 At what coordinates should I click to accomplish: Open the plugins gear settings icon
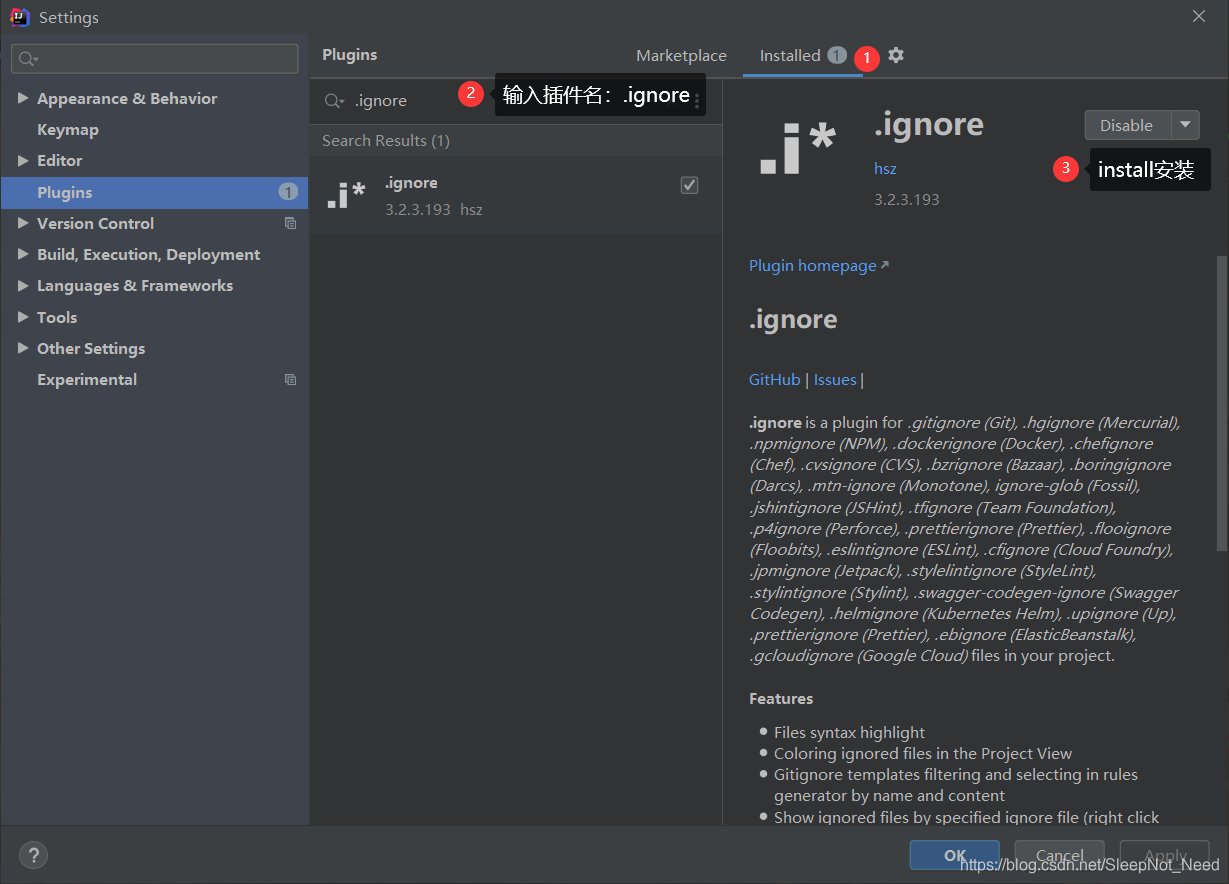[896, 55]
